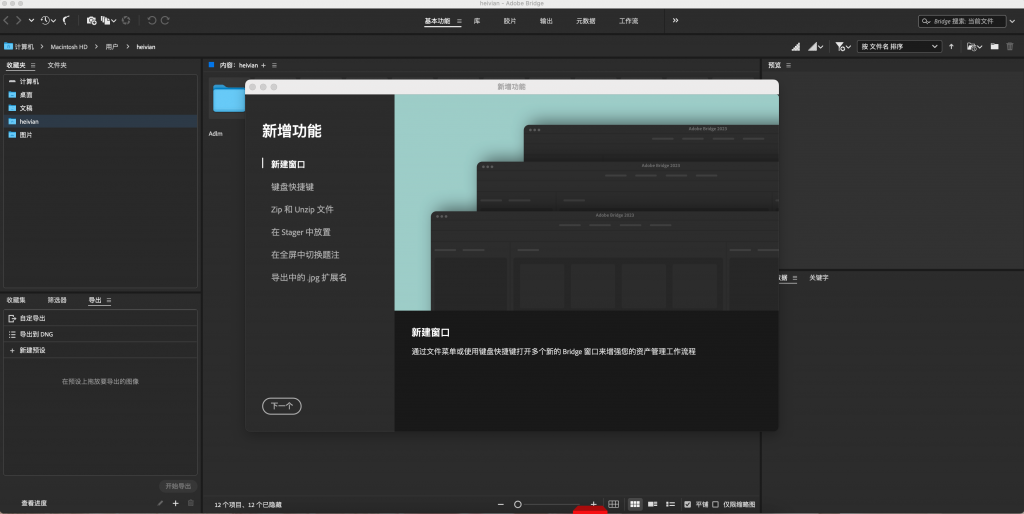Toggle ascending order arrow
The width and height of the screenshot is (1024, 514).
coord(952,46)
